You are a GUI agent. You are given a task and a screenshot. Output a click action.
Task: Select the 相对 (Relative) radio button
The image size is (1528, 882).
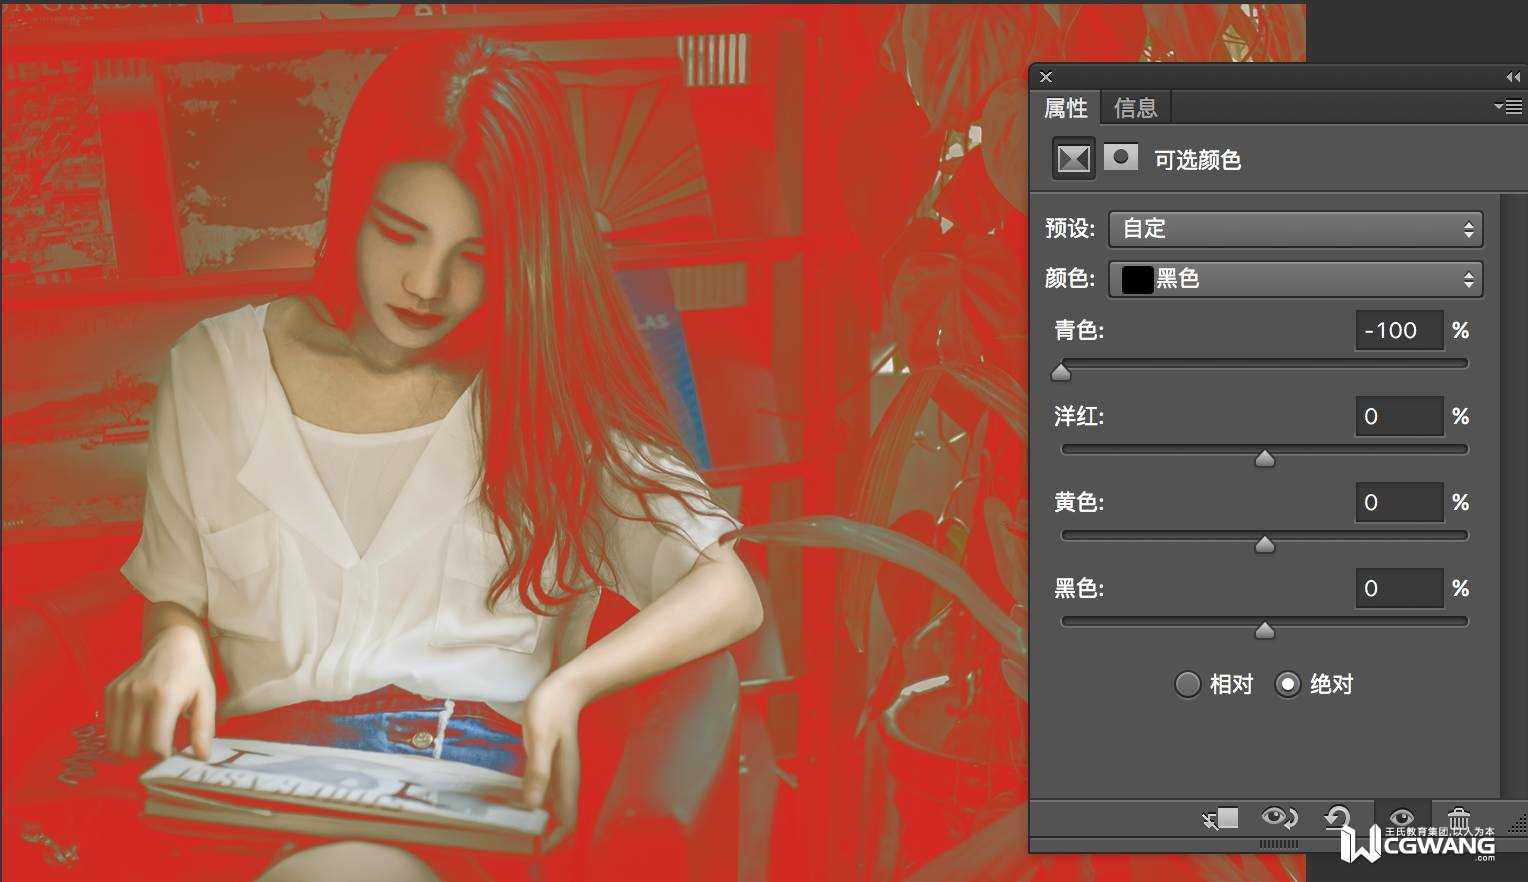pyautogui.click(x=1187, y=684)
